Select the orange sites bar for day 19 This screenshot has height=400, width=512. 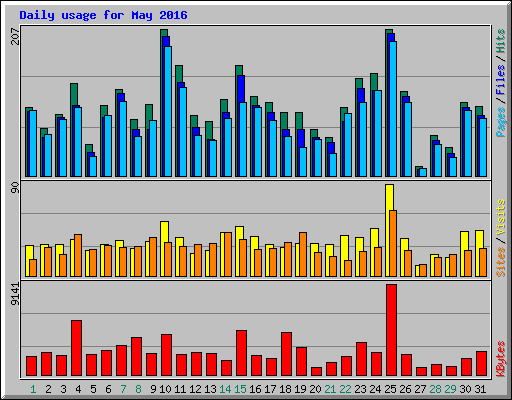click(303, 255)
